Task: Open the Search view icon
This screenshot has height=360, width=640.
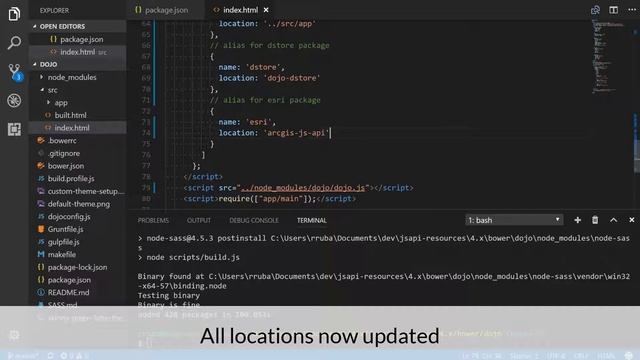Action: pyautogui.click(x=14, y=42)
